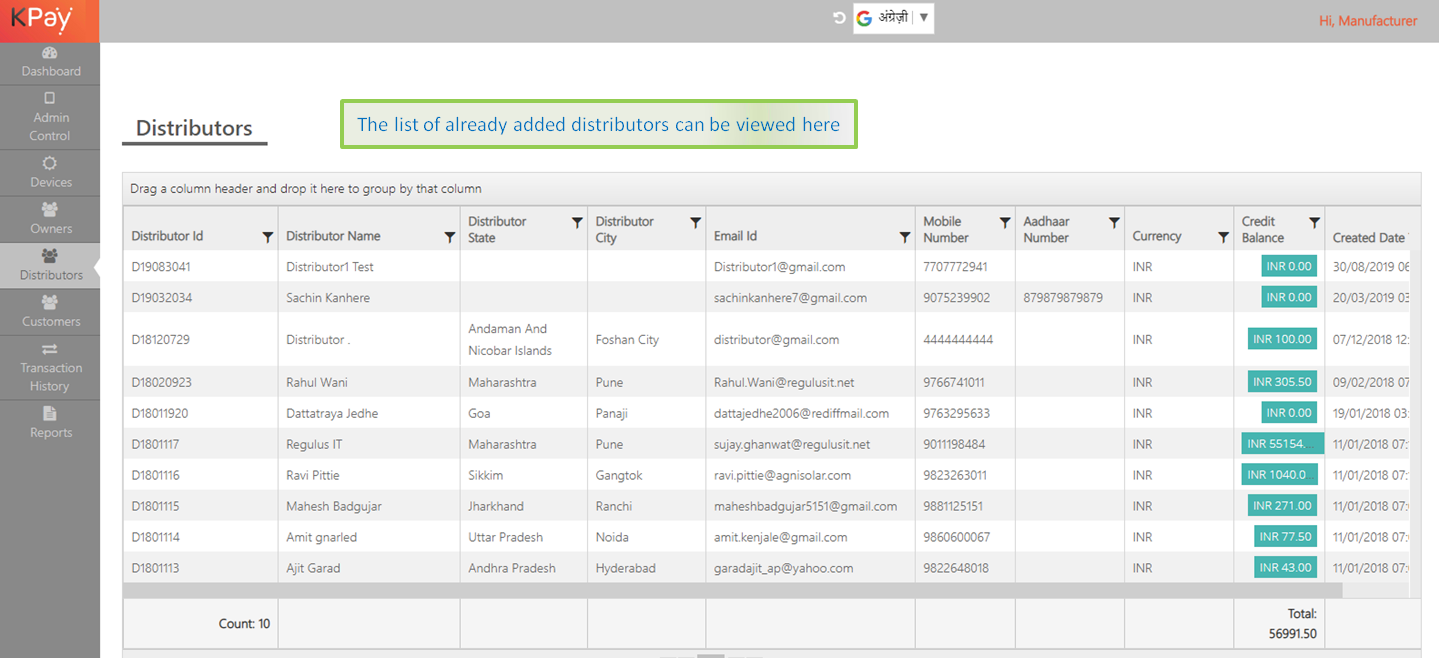The image size is (1439, 658).
Task: Filter the Mobile Number column
Action: point(1005,223)
